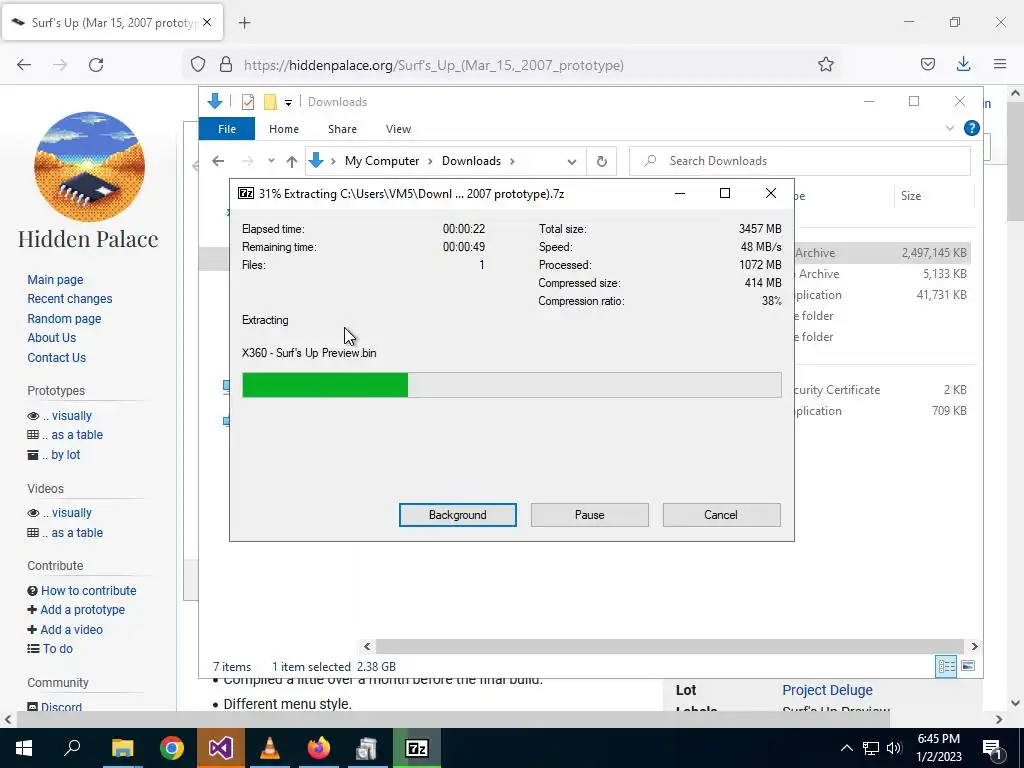The image size is (1024, 768).
Task: Select the 709 KB application row
Action: pyautogui.click(x=882, y=411)
